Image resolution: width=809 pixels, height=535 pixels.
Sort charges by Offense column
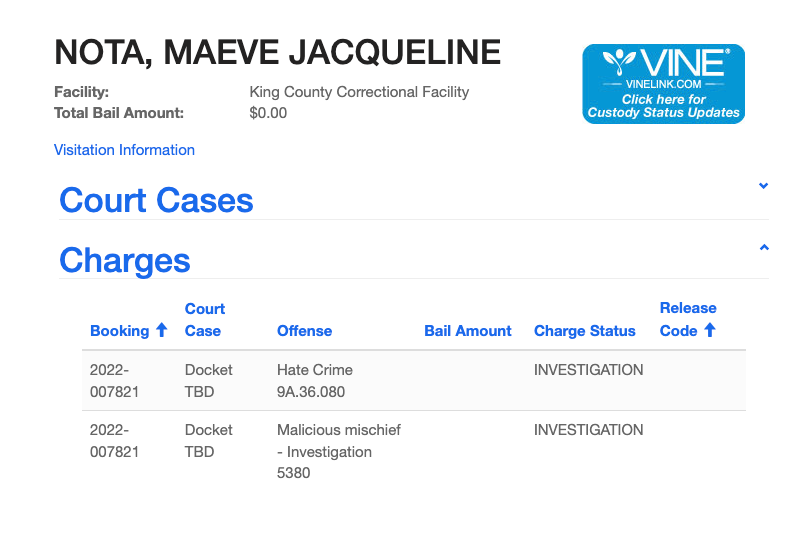coord(304,331)
